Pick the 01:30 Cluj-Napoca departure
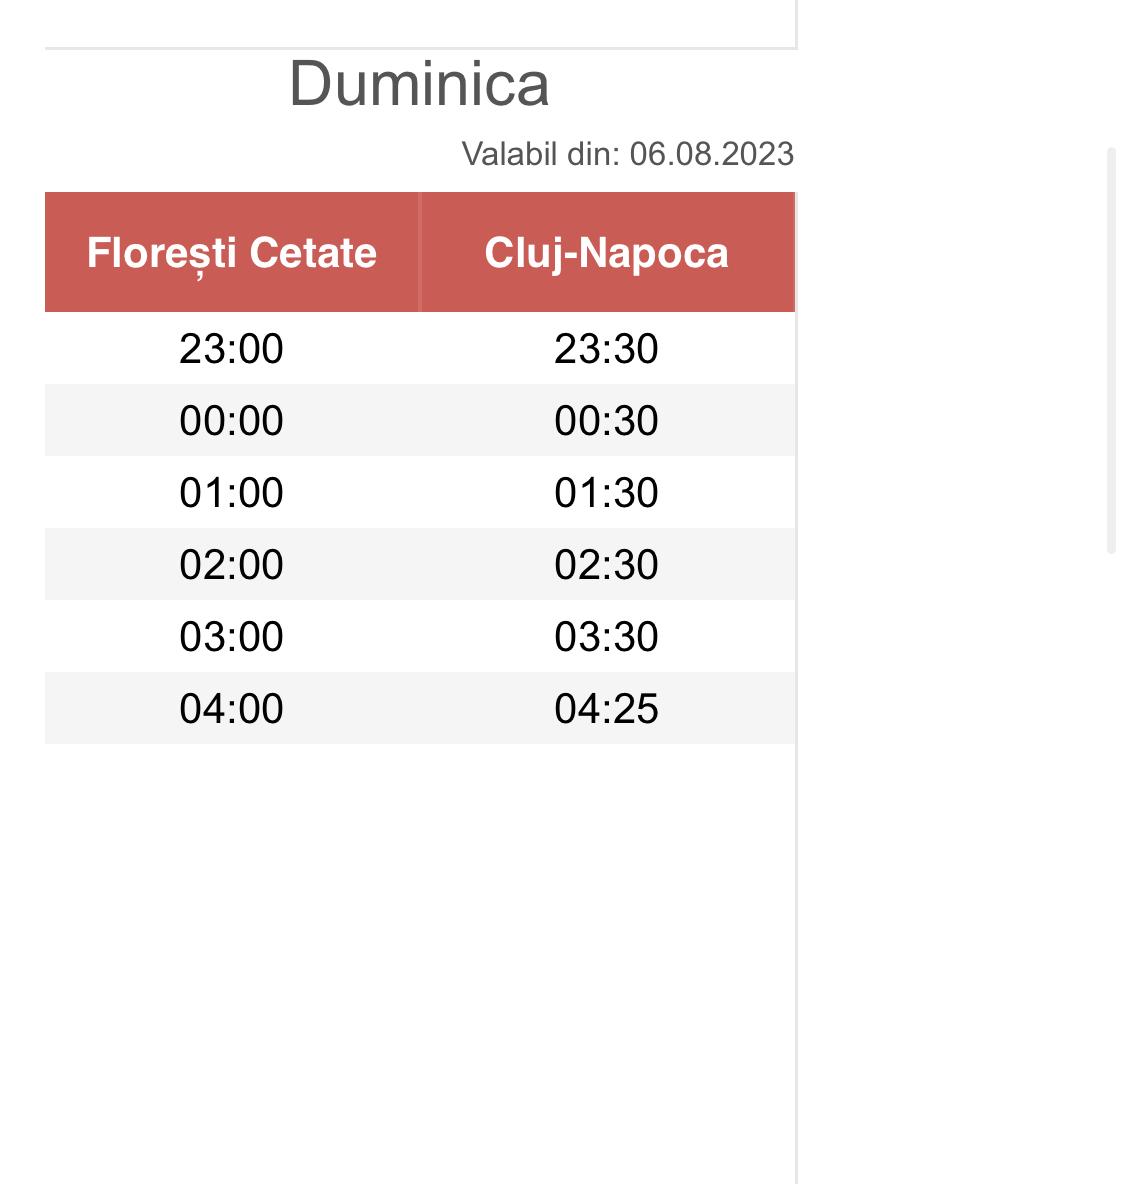Viewport: 1125px width, 1184px height. coord(606,493)
